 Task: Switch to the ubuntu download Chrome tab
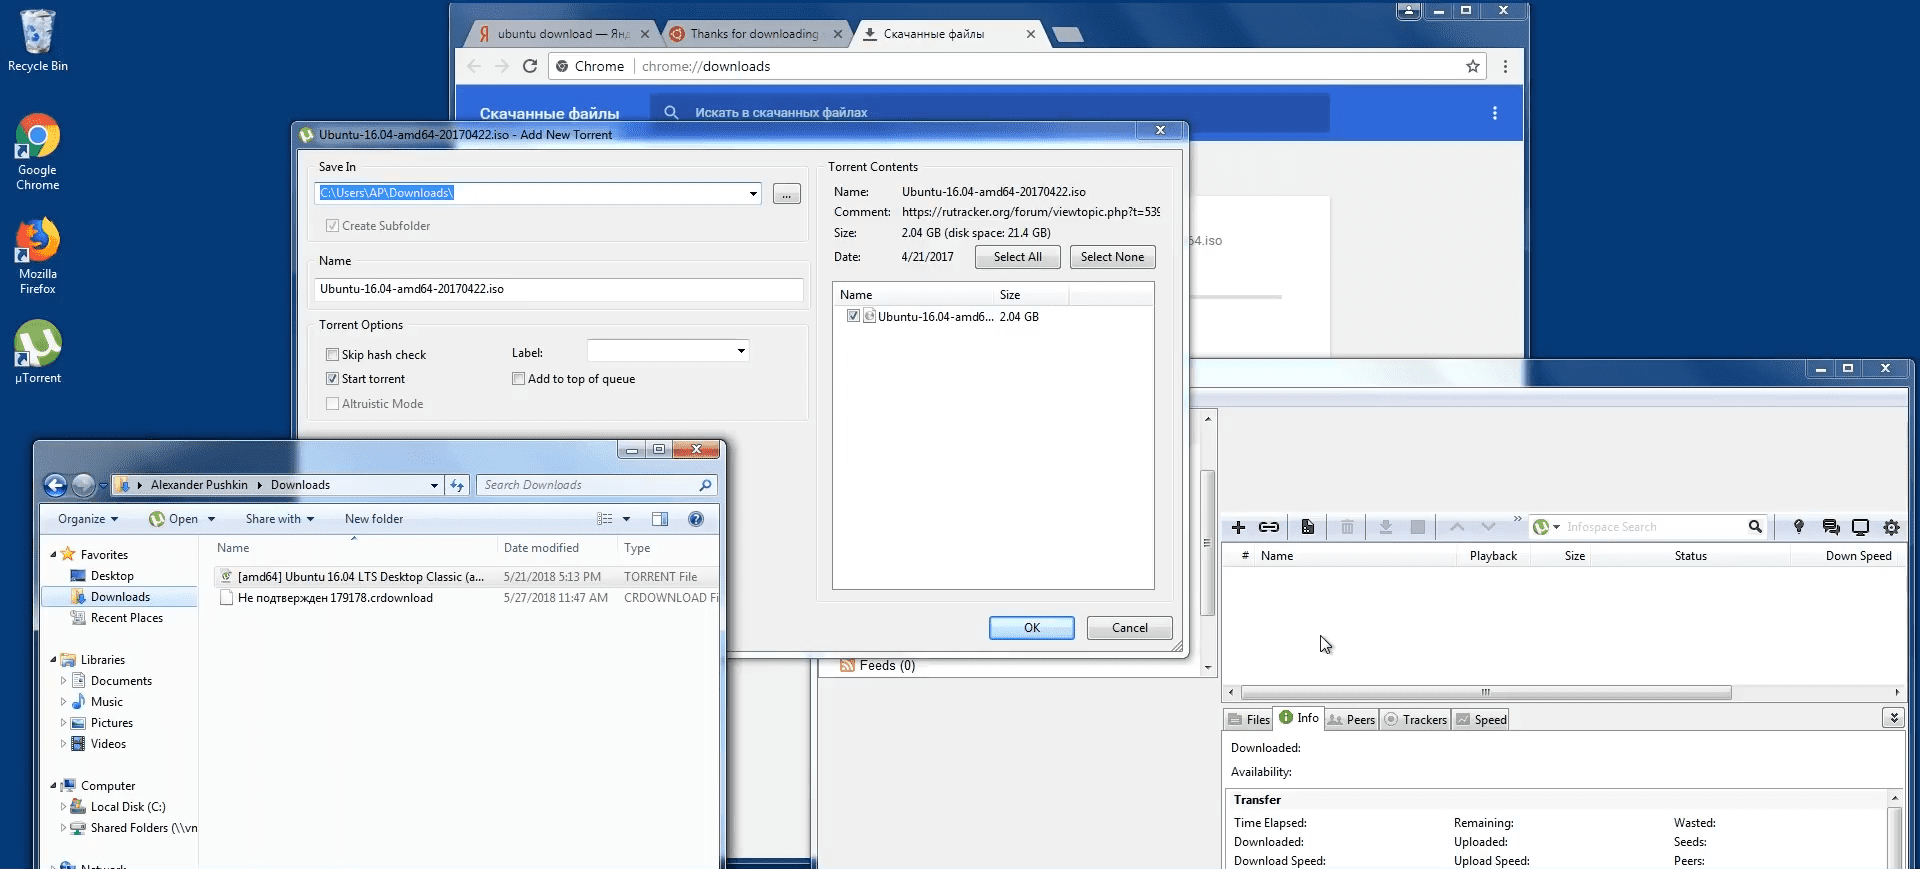561,34
